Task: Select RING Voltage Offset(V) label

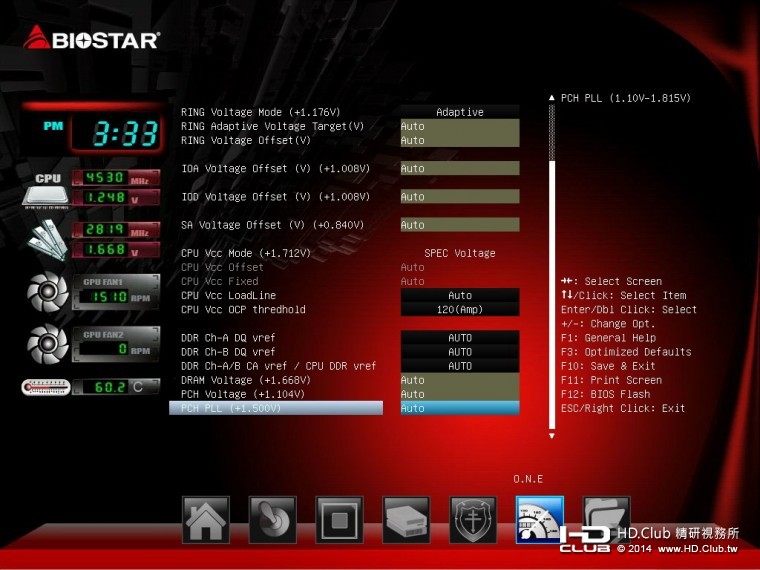Action: tap(246, 140)
